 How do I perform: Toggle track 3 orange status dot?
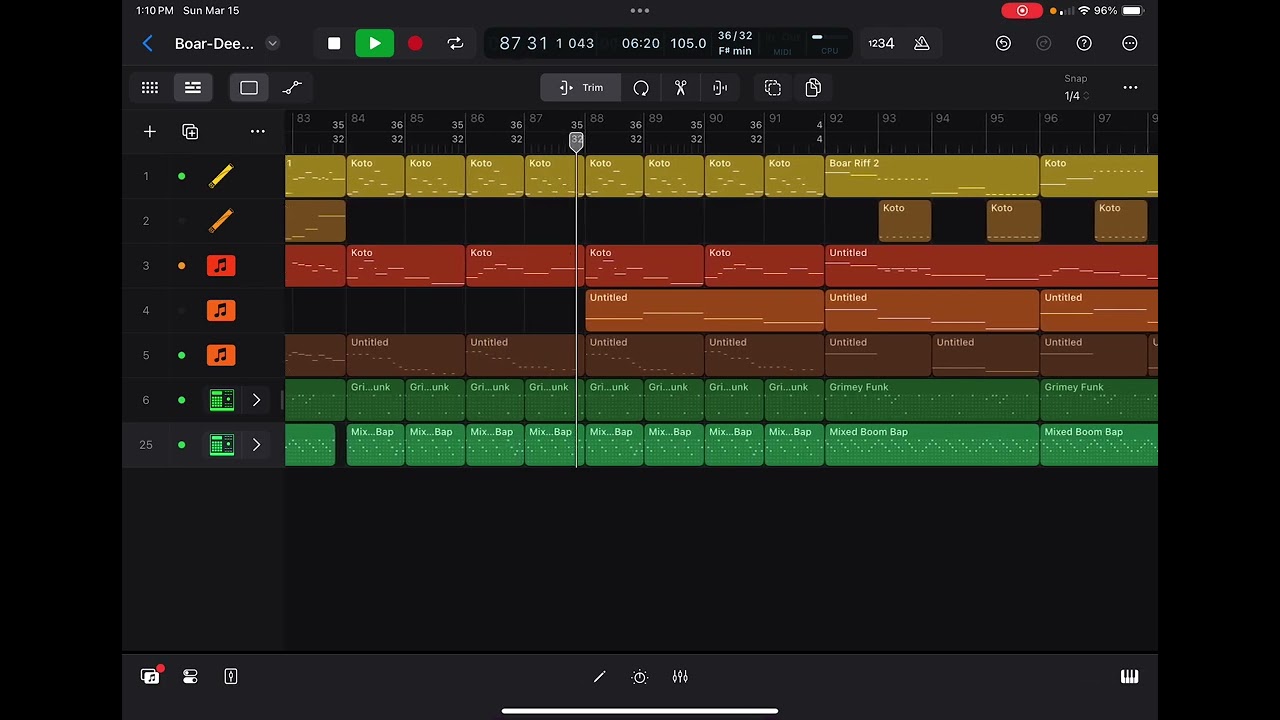point(181,266)
